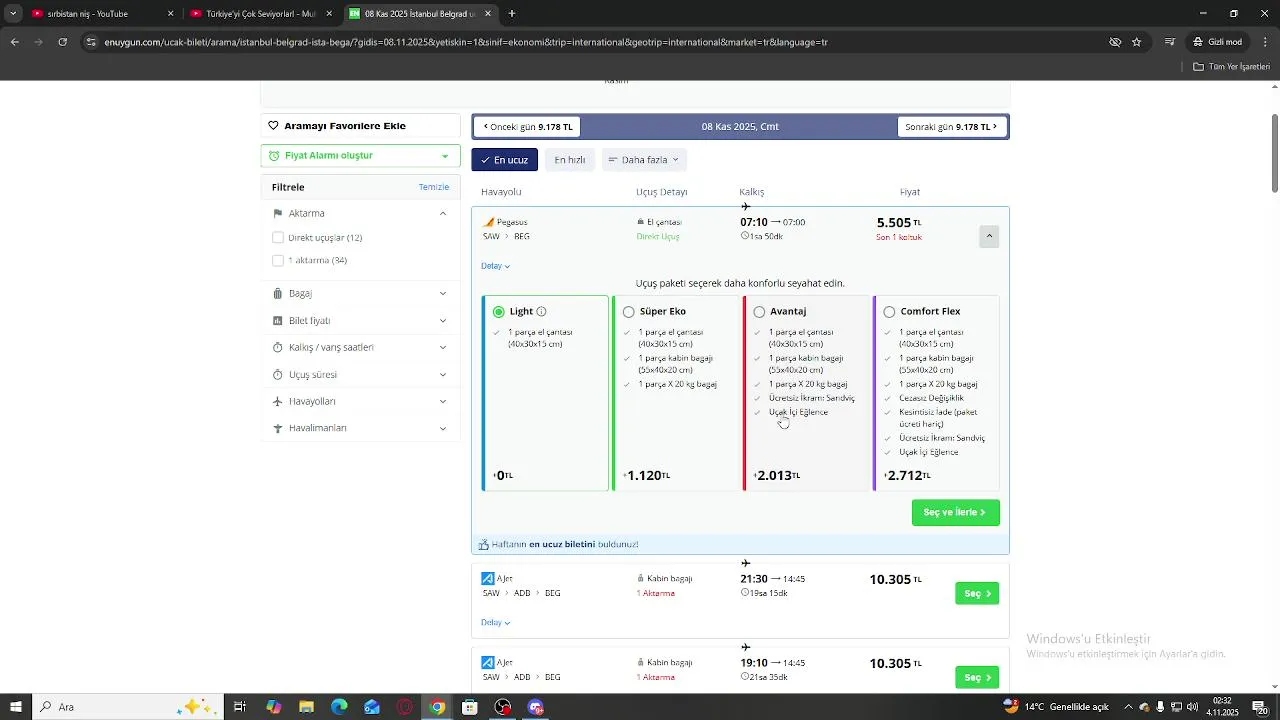Expand the Havayolları filter

point(443,401)
